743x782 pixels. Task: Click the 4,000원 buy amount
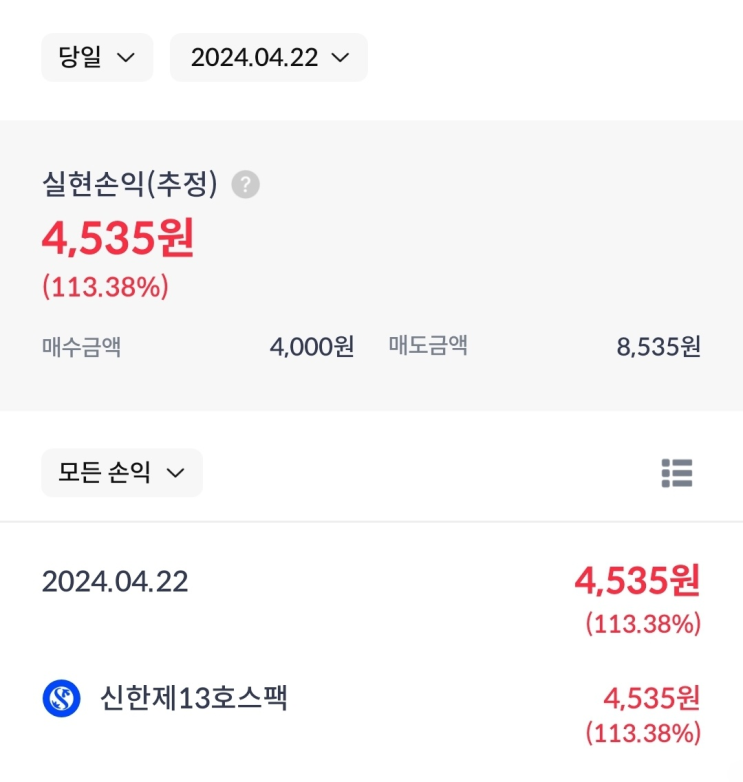coord(312,347)
